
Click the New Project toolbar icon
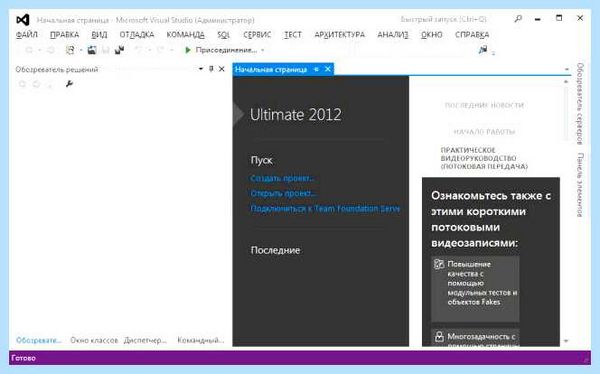pos(70,50)
